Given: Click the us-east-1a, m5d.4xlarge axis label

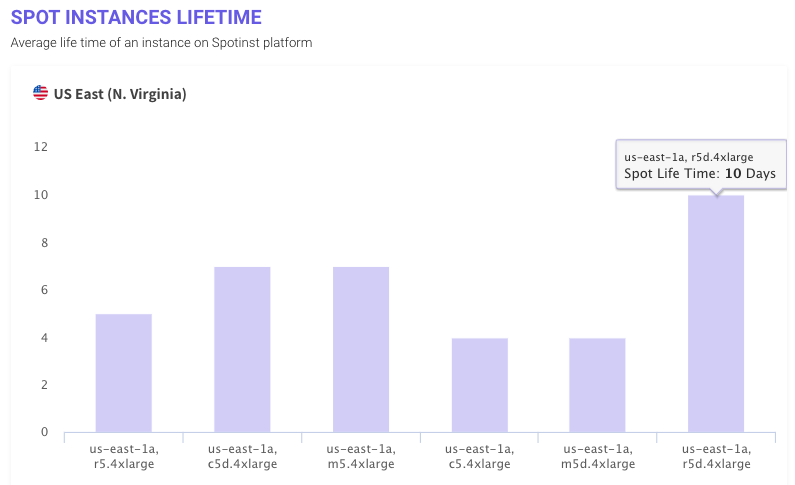Looking at the screenshot, I should tap(598, 456).
